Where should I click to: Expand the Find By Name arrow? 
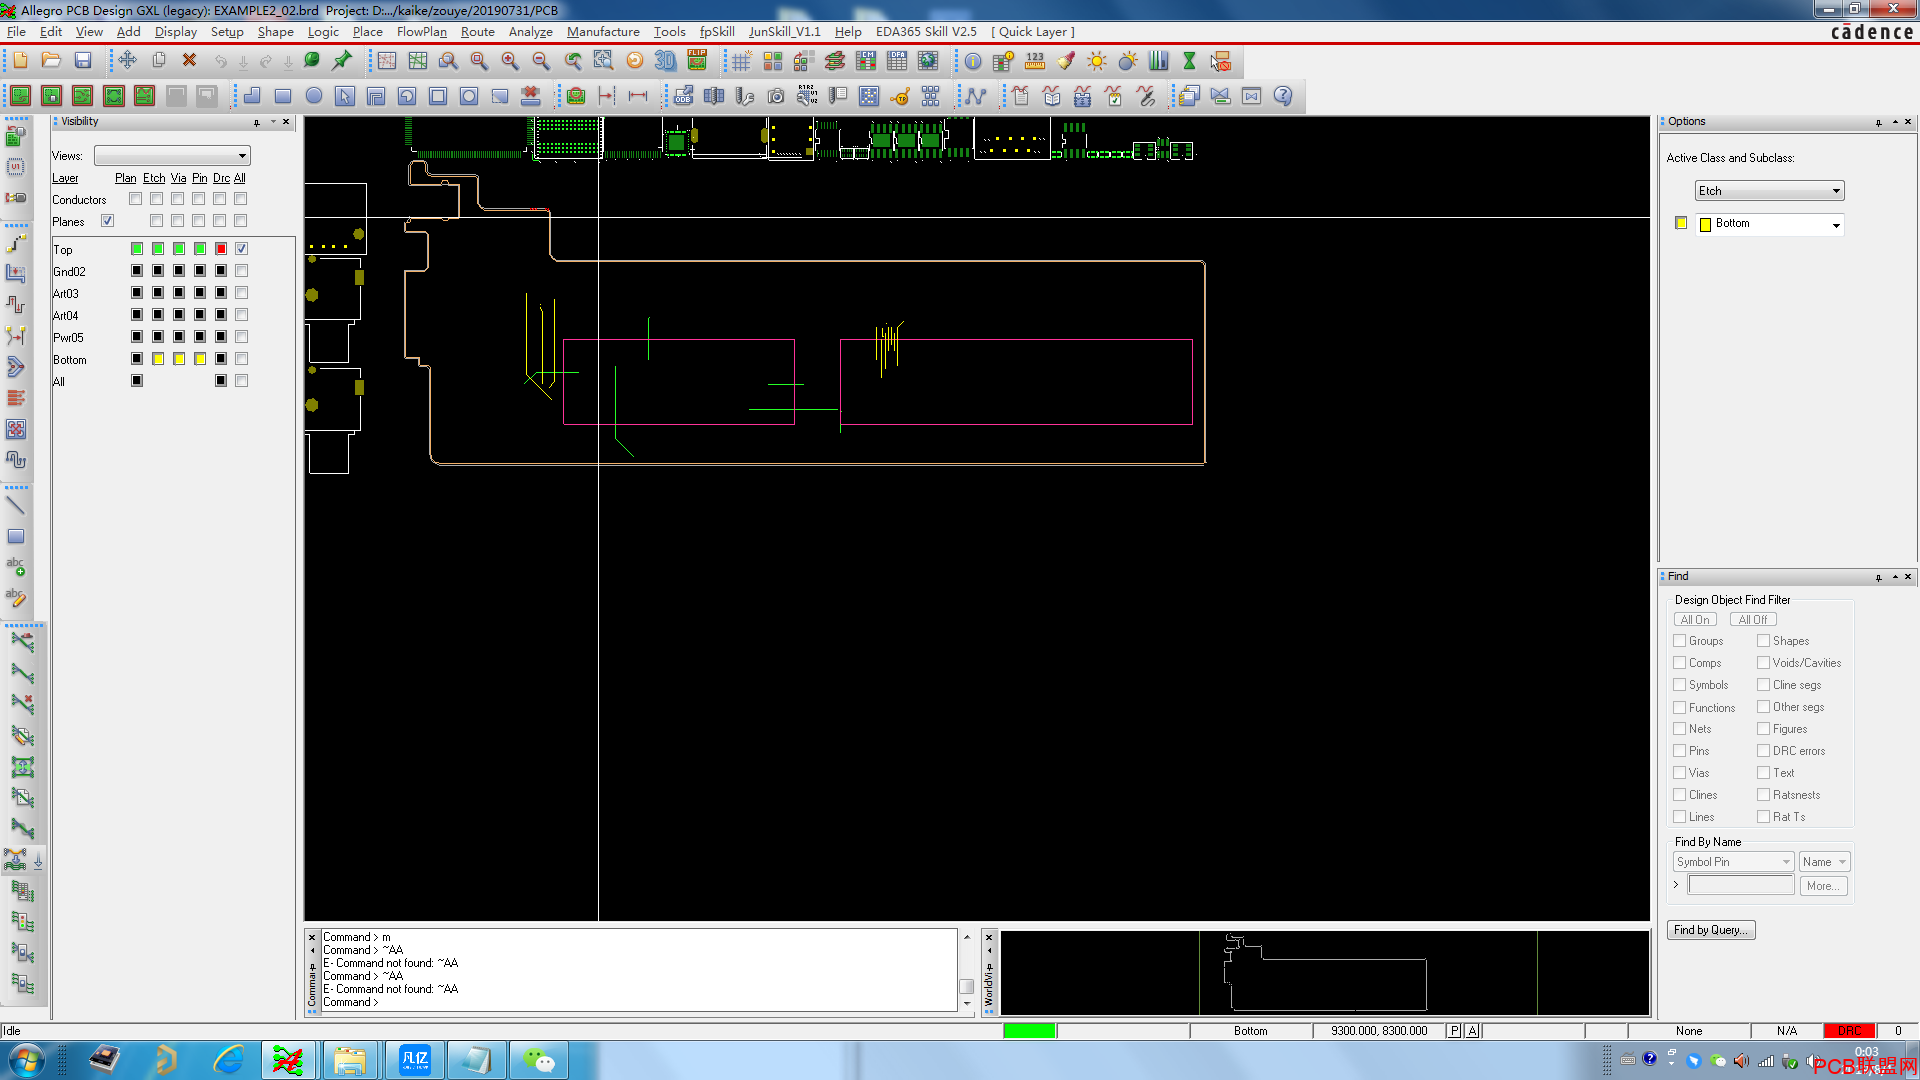click(1676, 885)
